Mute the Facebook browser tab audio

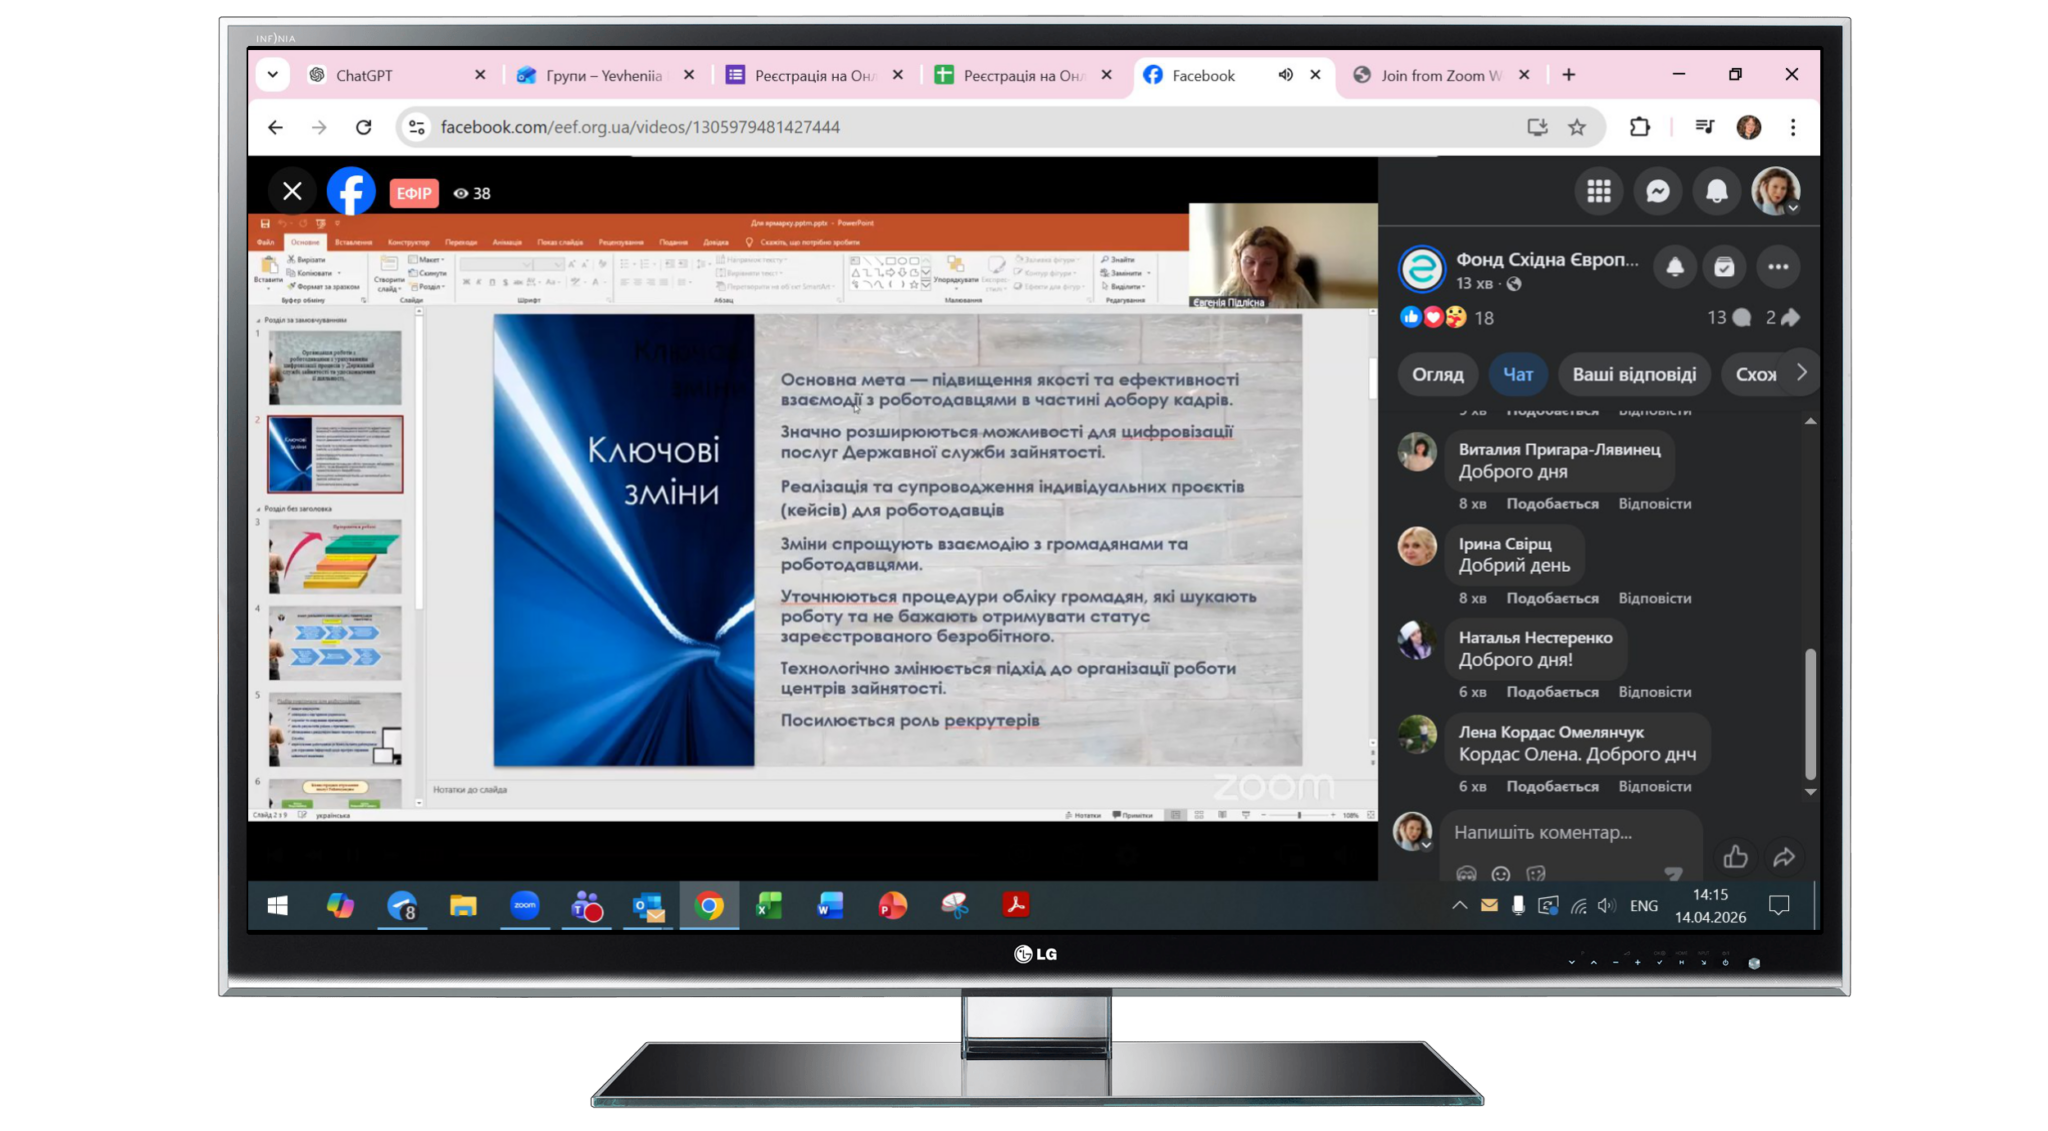click(x=1285, y=75)
